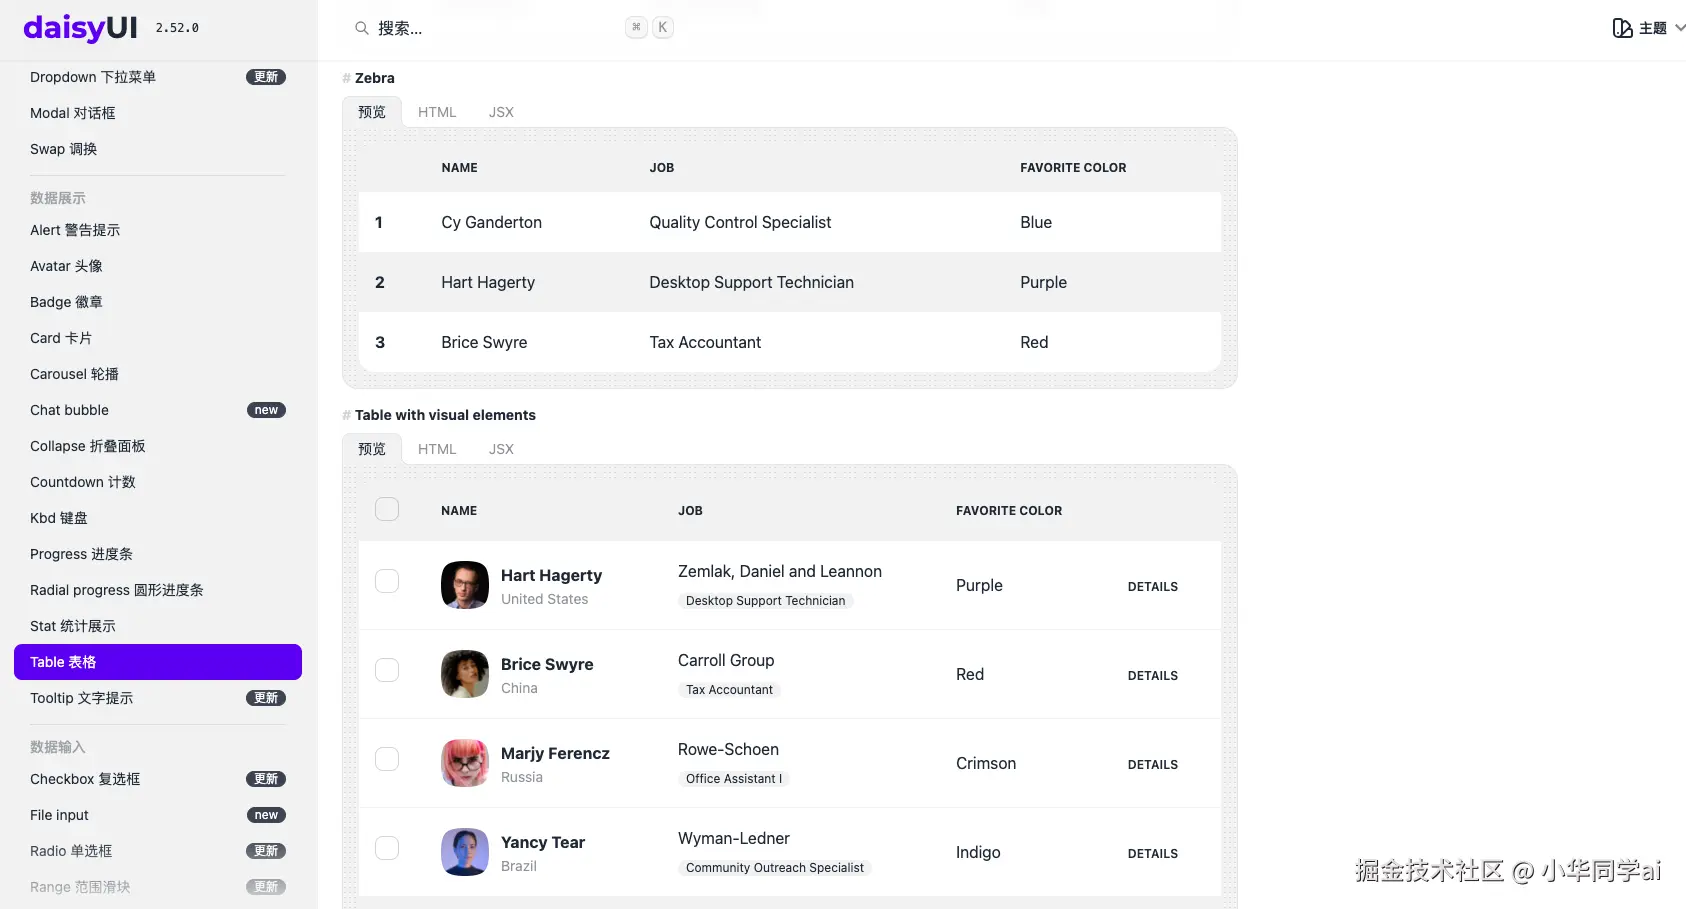Click DETAILS button for Yancy Tear
The width and height of the screenshot is (1686, 909).
tap(1152, 854)
